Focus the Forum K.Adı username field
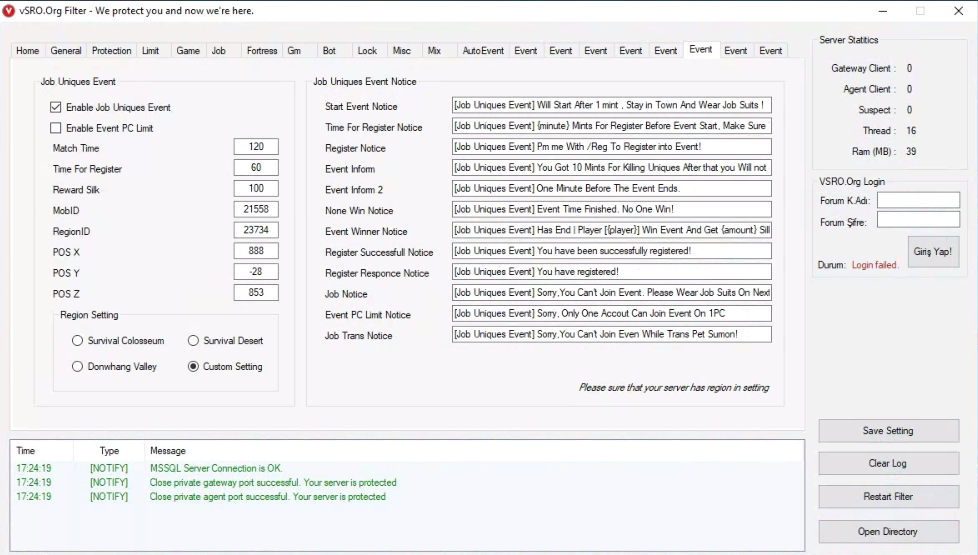The height and width of the screenshot is (555, 978). tap(918, 200)
